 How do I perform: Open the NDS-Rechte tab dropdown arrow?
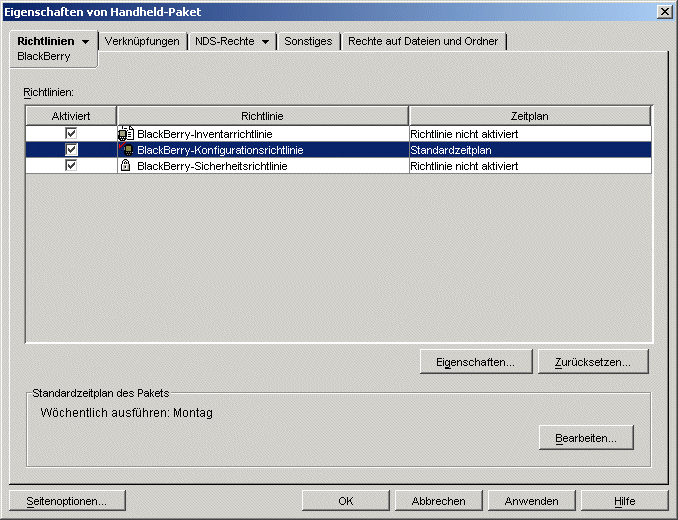coord(265,42)
